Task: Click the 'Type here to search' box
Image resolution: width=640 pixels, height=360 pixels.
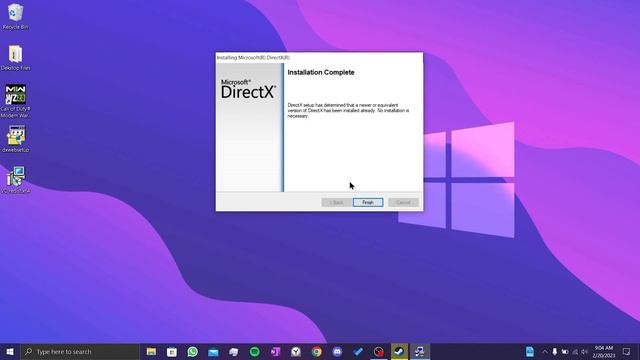Action: click(80, 352)
